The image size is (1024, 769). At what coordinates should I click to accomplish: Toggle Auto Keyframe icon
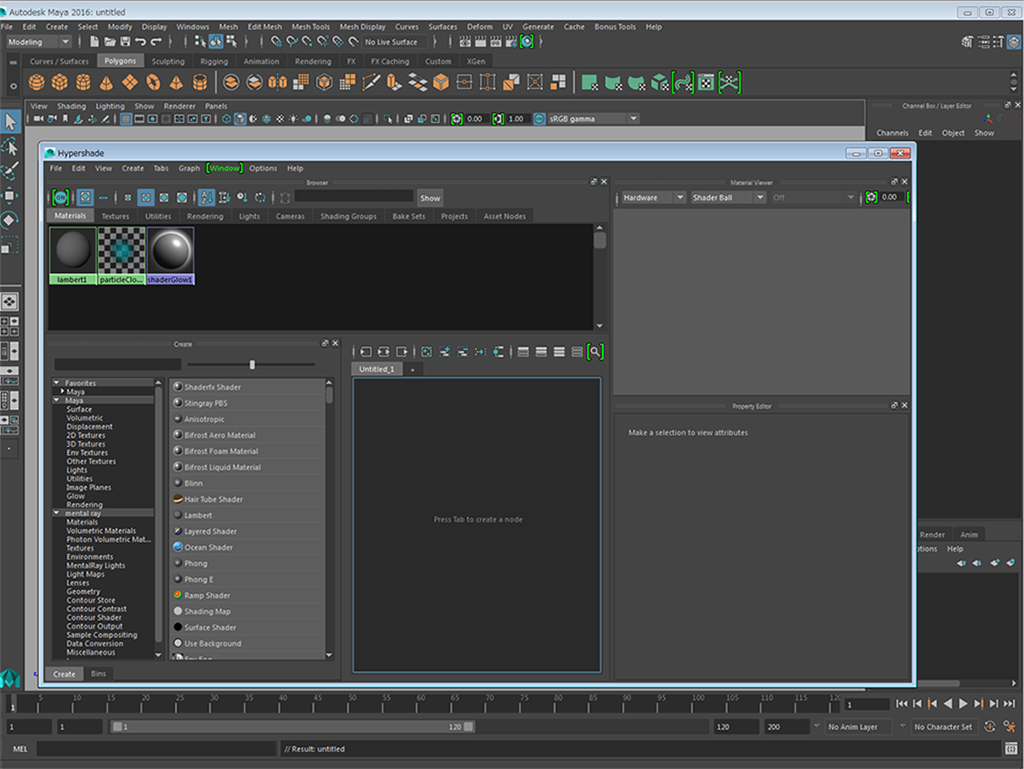[990, 727]
